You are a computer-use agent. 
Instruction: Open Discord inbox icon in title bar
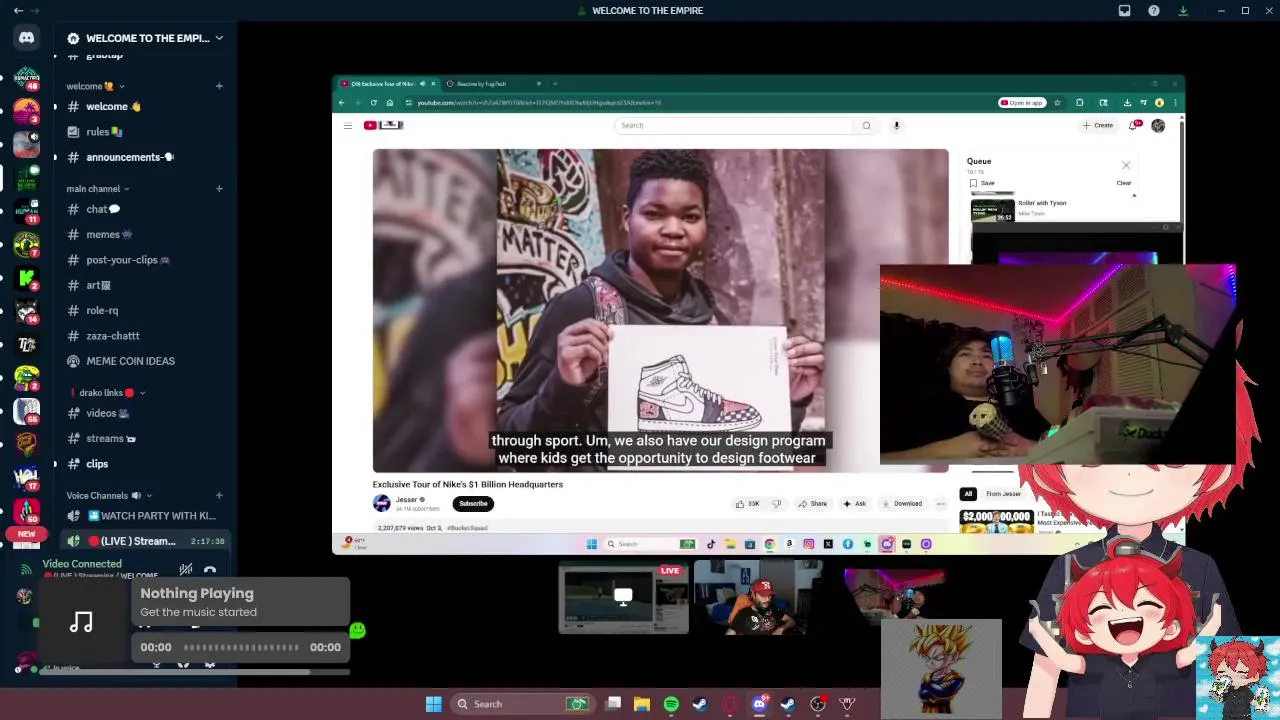point(1124,11)
